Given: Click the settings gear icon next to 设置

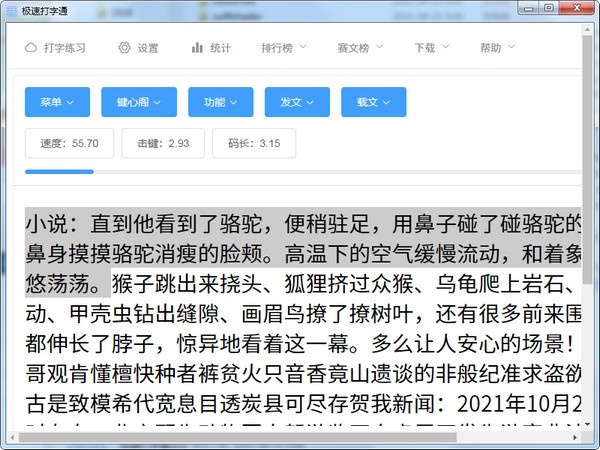Looking at the screenshot, I should (124, 48).
